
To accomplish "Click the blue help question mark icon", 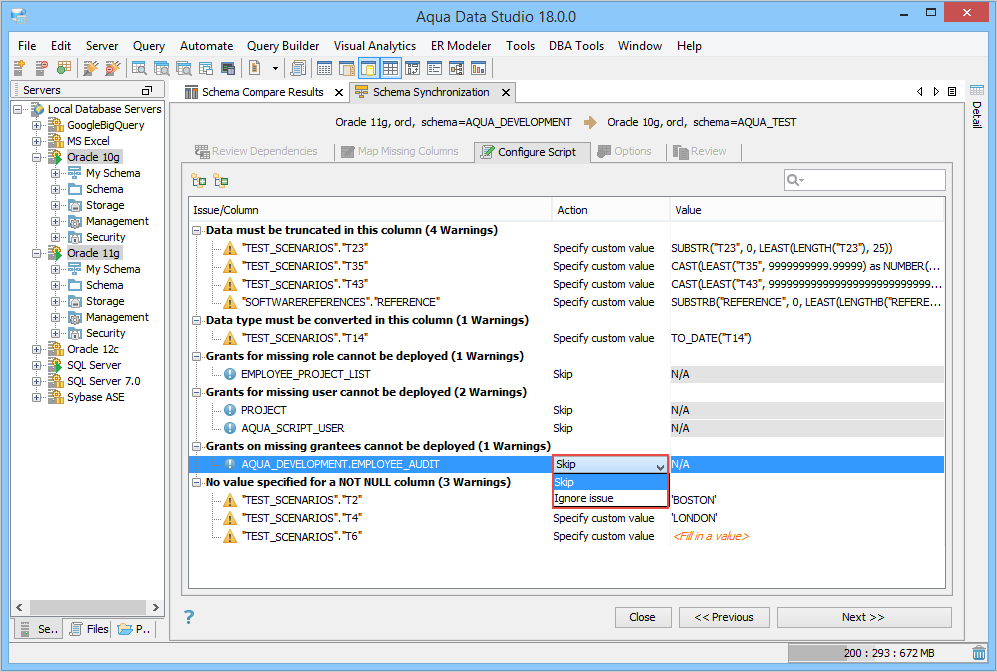I will pyautogui.click(x=189, y=617).
